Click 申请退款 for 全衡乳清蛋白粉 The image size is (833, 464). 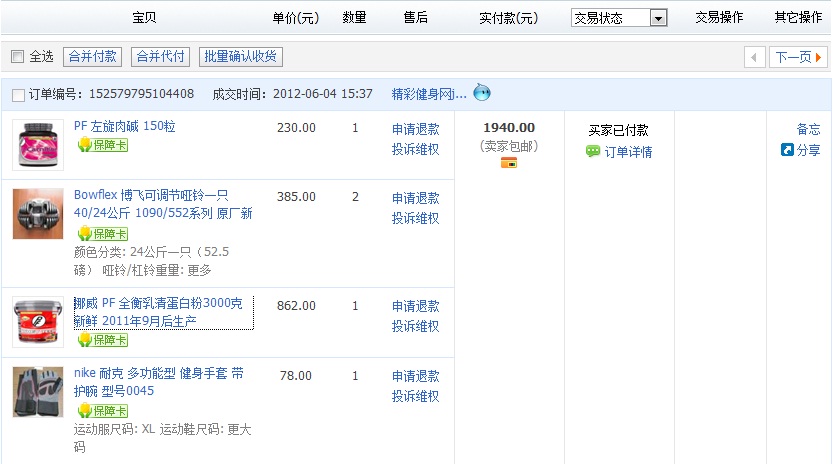[x=415, y=306]
